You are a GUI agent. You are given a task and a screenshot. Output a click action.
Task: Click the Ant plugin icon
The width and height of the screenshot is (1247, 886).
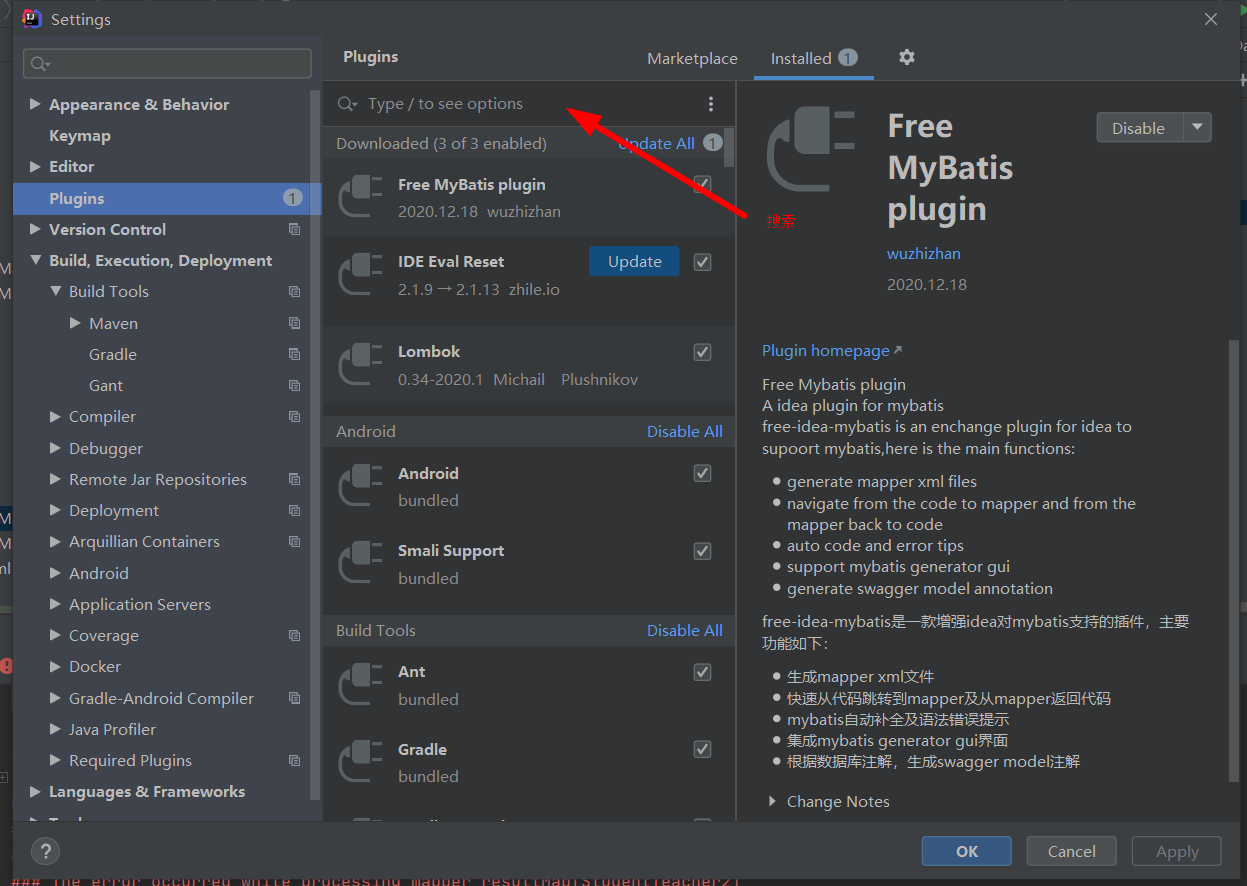[361, 684]
